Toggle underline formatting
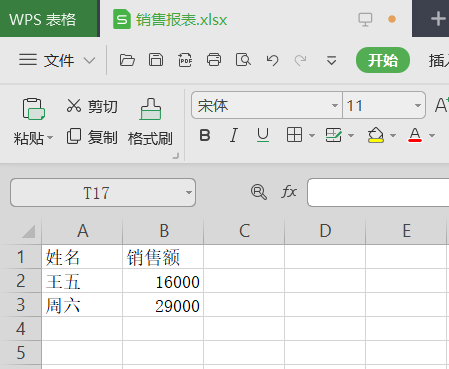 pyautogui.click(x=263, y=135)
